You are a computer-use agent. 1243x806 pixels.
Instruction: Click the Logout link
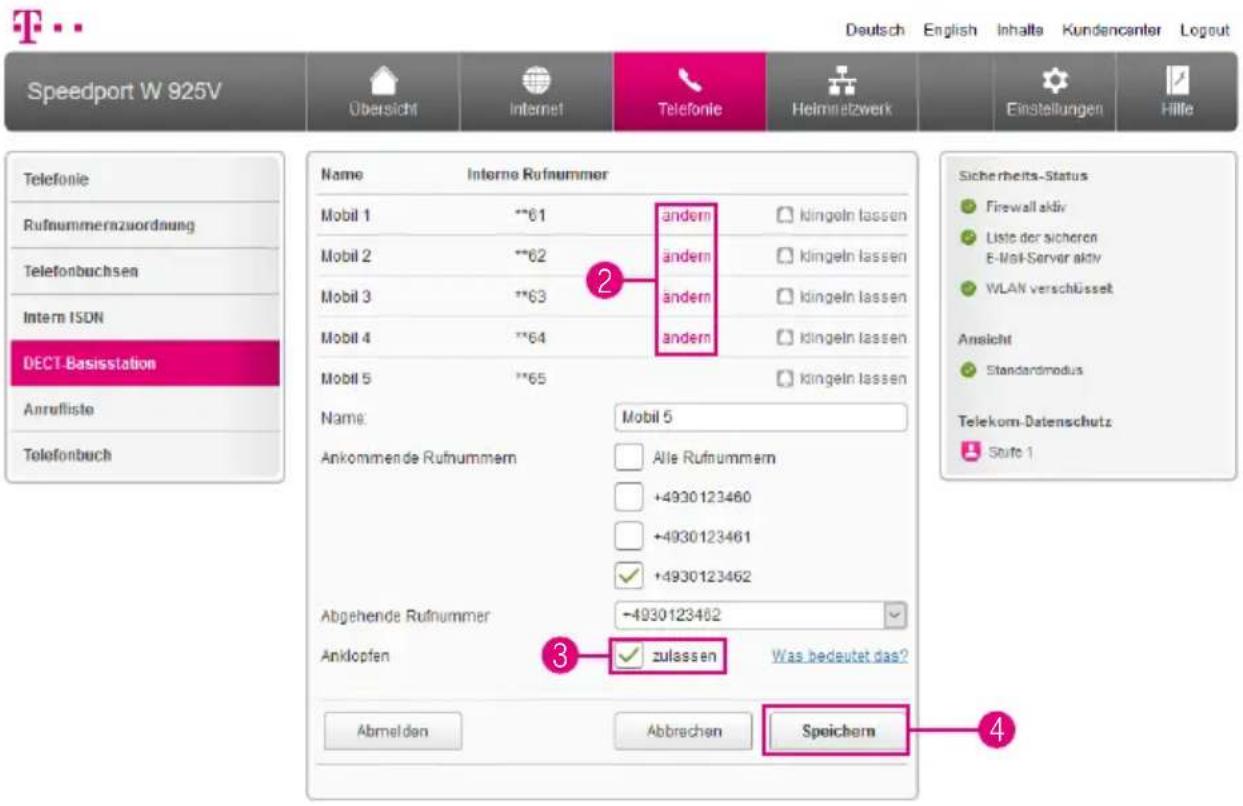pos(1204,30)
